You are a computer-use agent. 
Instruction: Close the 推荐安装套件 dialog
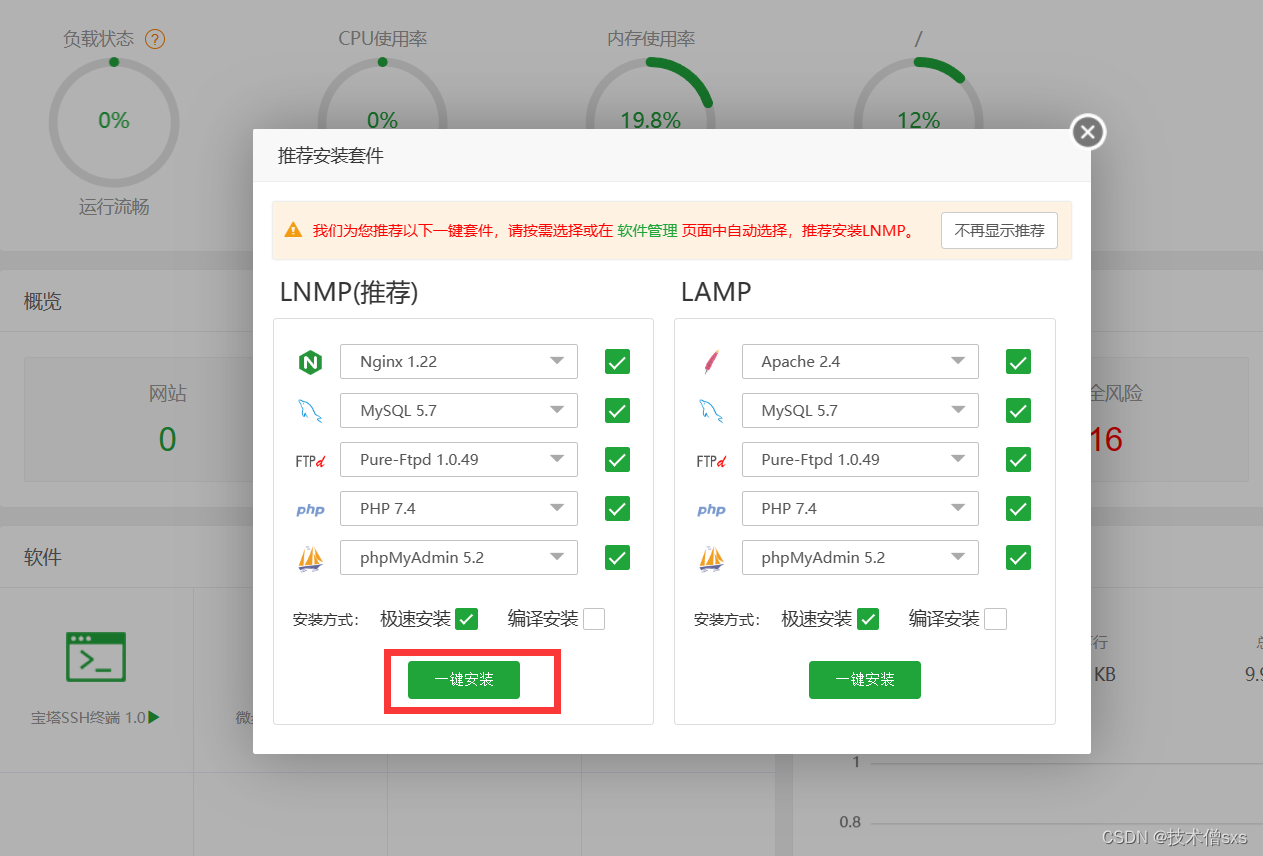[x=1088, y=131]
